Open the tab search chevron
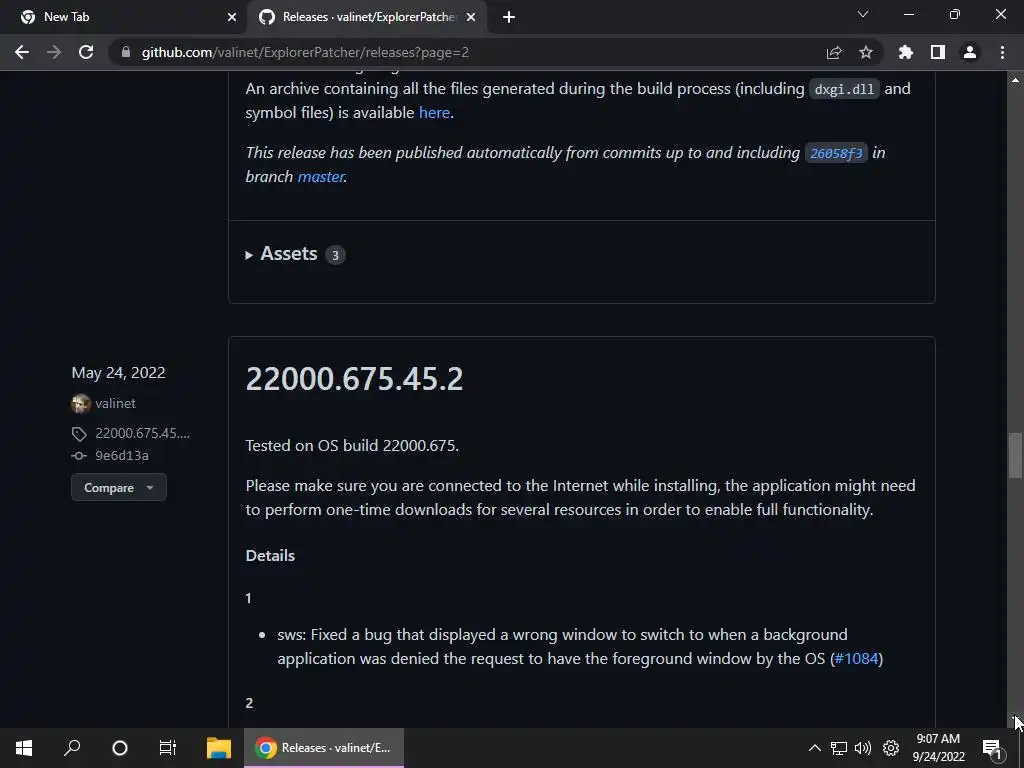 863,14
